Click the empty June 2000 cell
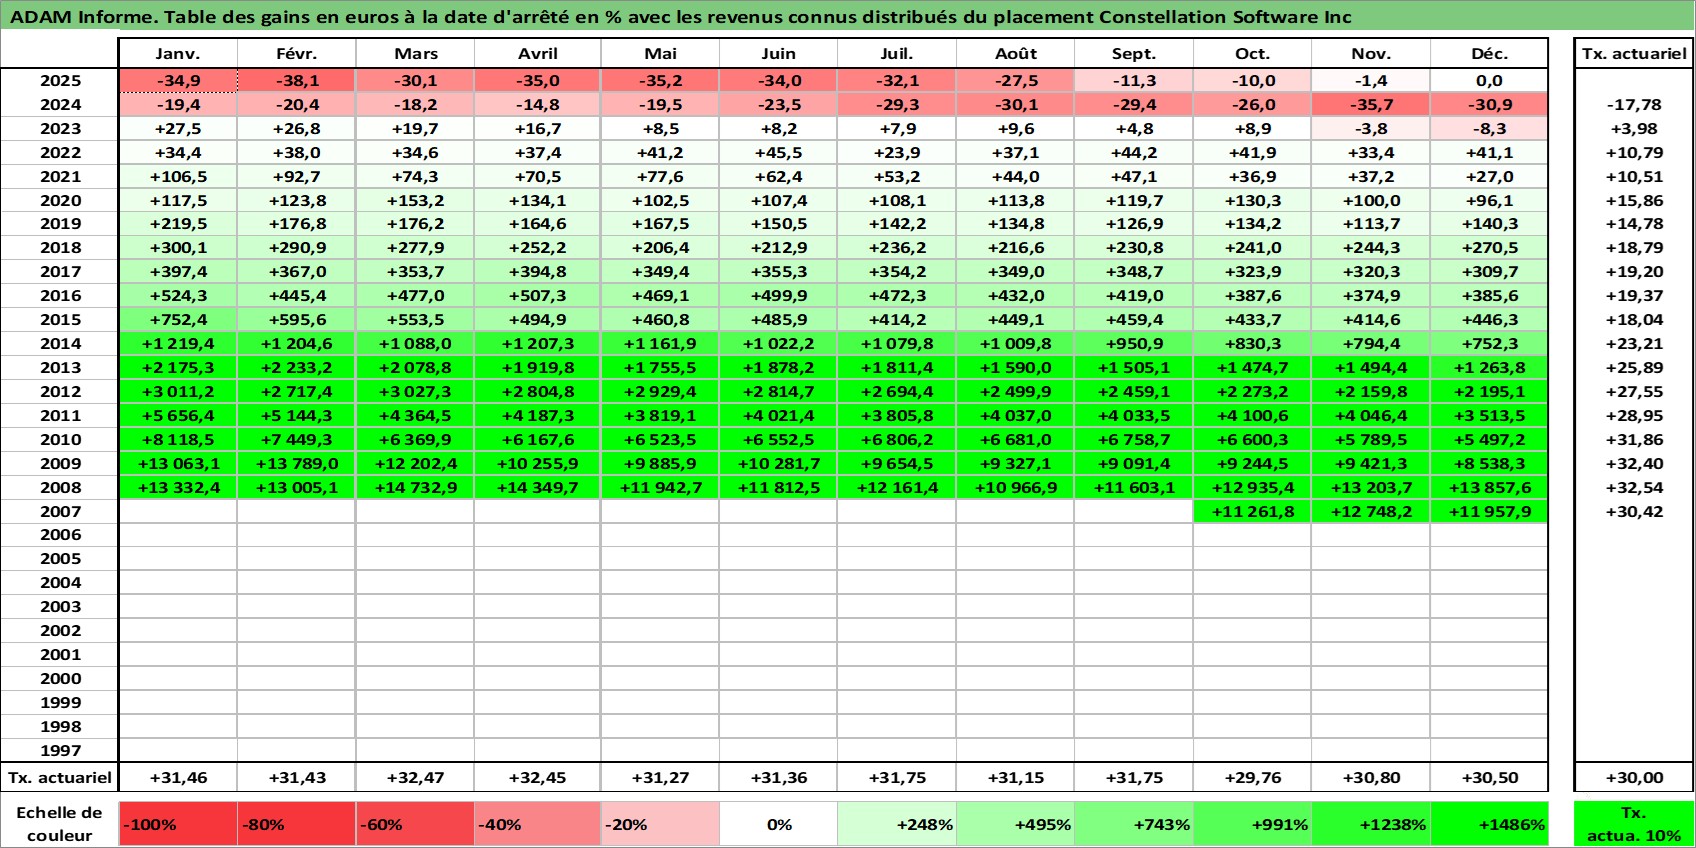Viewport: 1696px width, 848px height. click(x=778, y=679)
